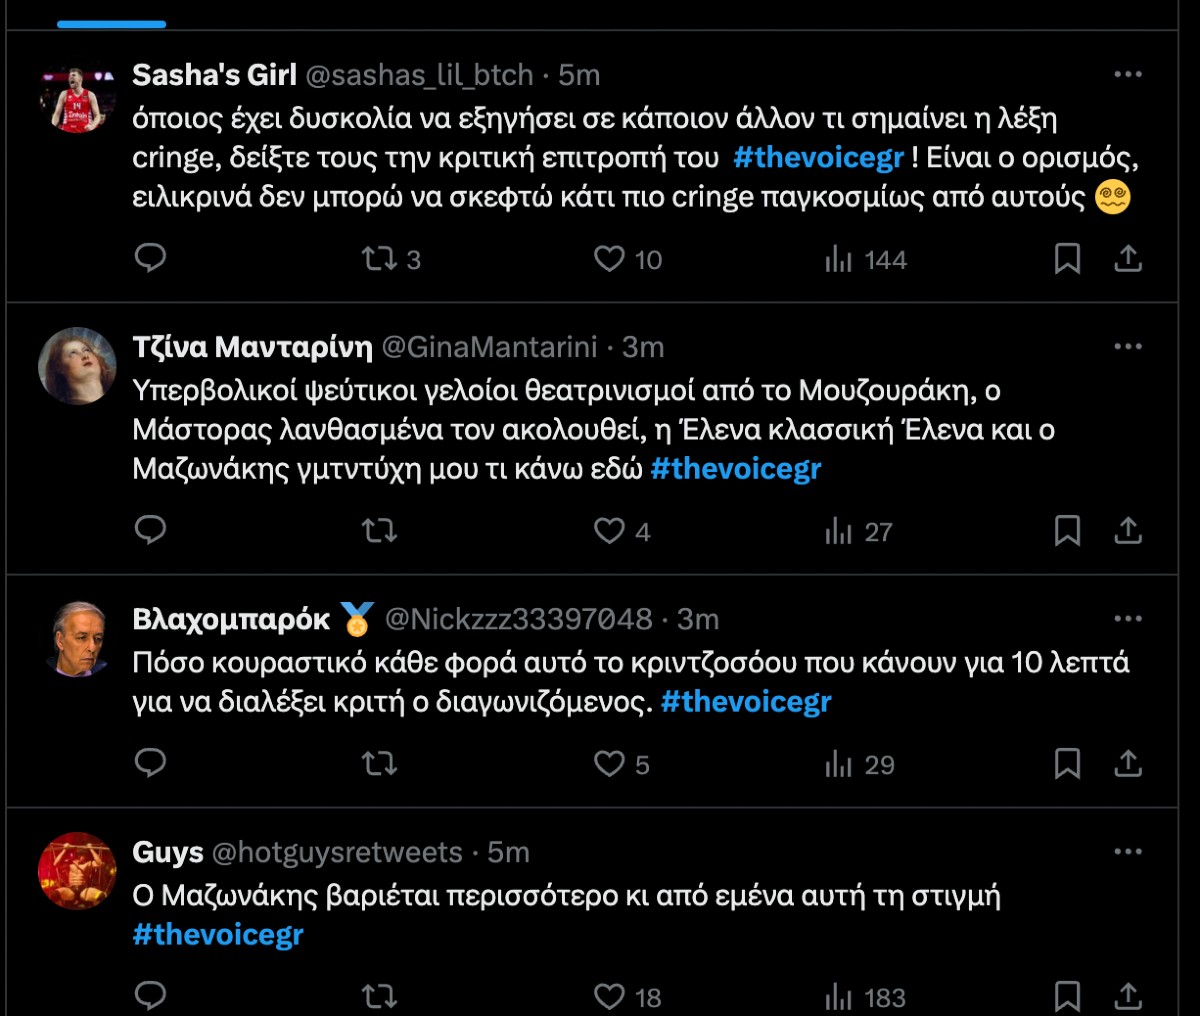
Task: Toggle retweet on Βλαχομπαρόκ's post
Action: [x=378, y=765]
